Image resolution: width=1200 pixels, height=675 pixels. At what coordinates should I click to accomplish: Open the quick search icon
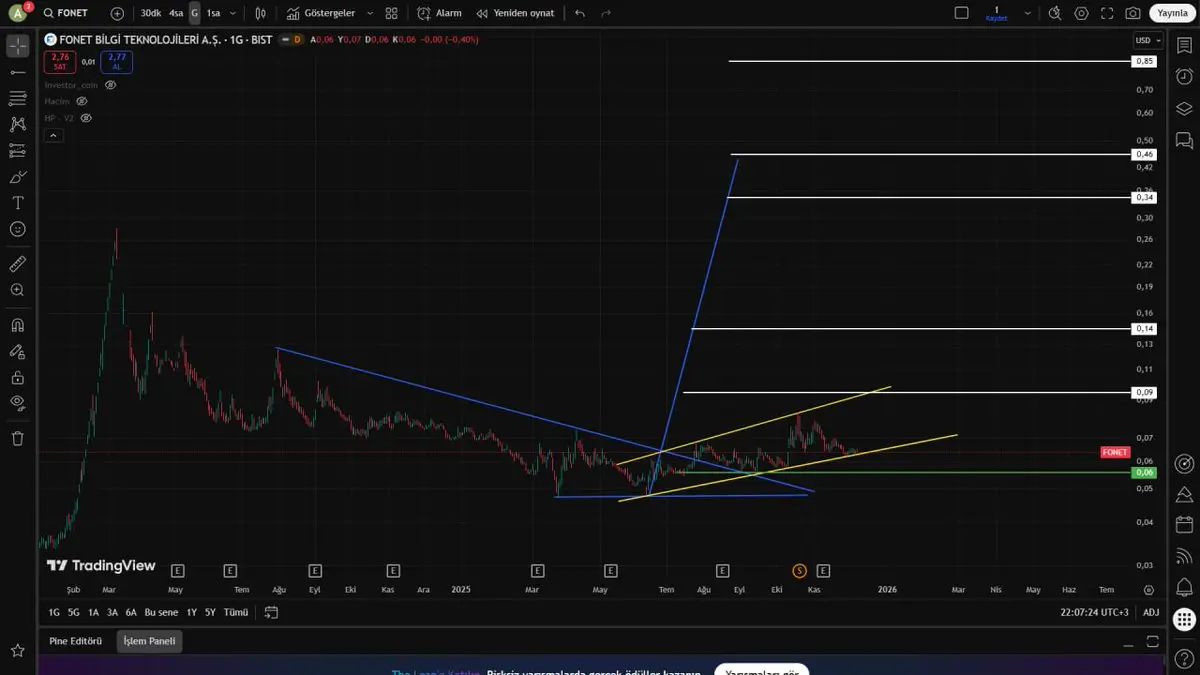(1056, 13)
